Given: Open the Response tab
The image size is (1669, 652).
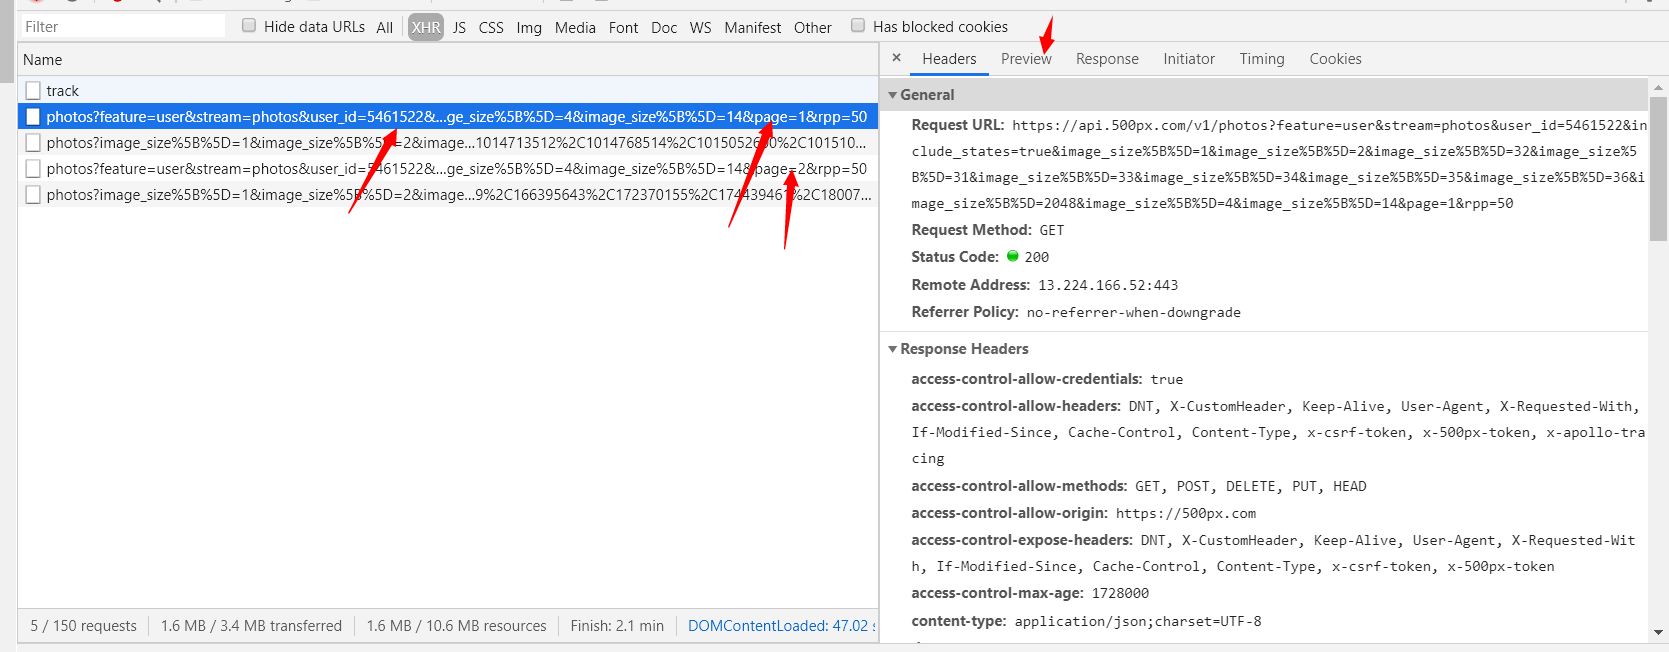Looking at the screenshot, I should tap(1106, 59).
